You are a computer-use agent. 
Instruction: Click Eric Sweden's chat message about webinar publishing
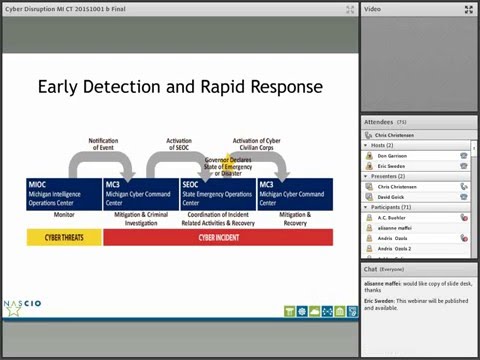[416, 304]
